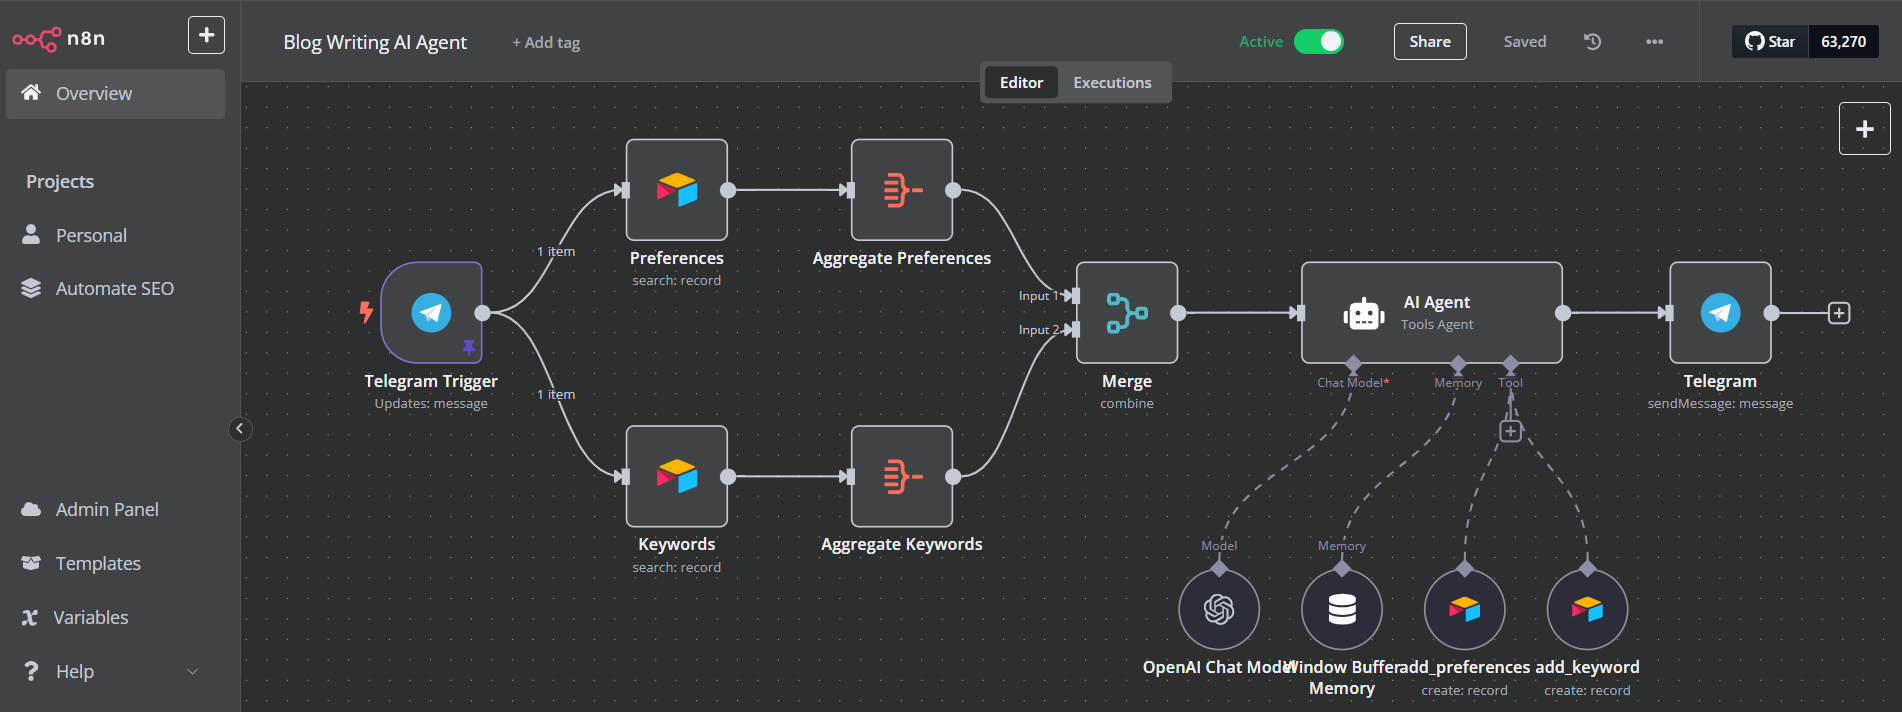Image resolution: width=1902 pixels, height=712 pixels.
Task: Click the Add tag link
Action: [546, 43]
